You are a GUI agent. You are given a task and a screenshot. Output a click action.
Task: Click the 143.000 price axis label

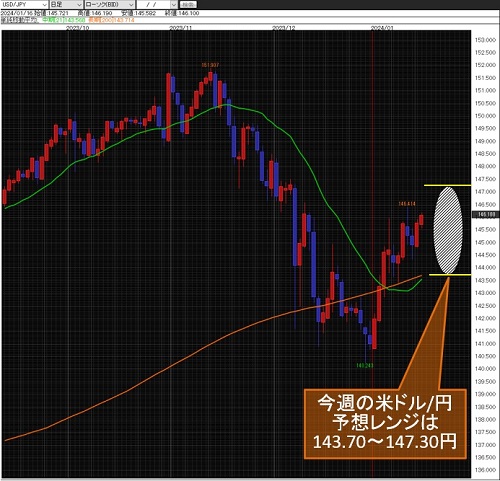485,293
